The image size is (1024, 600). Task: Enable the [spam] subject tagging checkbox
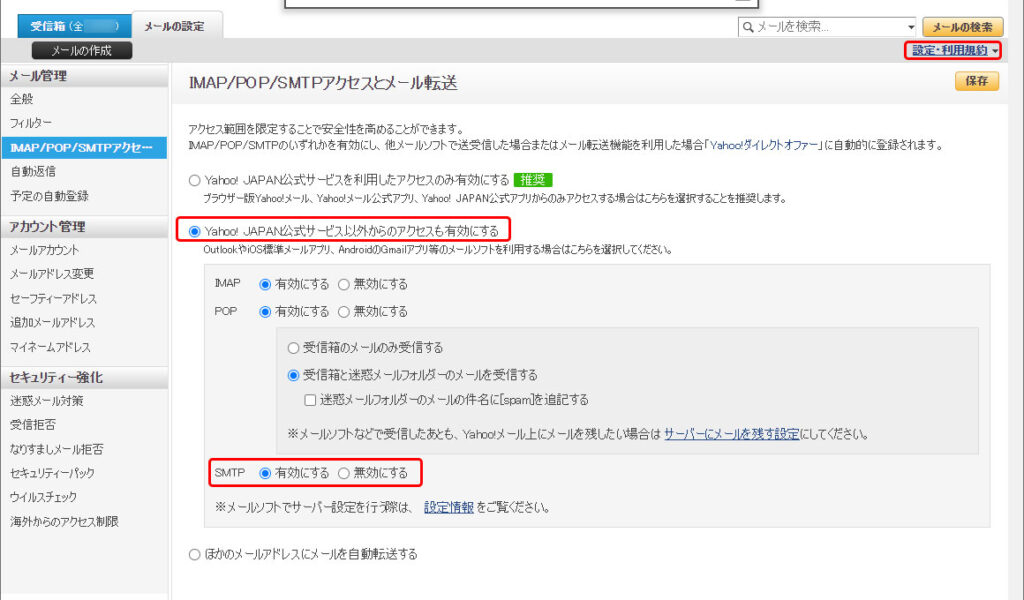310,399
